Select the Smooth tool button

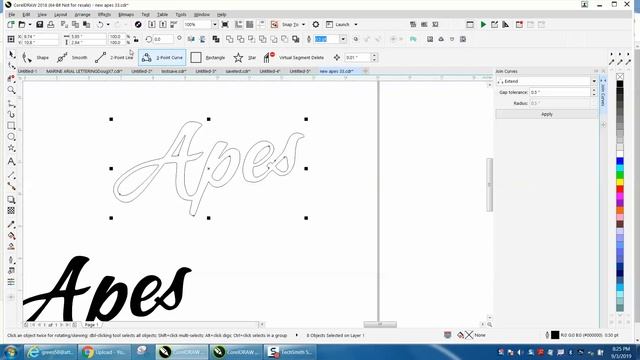[x=72, y=58]
